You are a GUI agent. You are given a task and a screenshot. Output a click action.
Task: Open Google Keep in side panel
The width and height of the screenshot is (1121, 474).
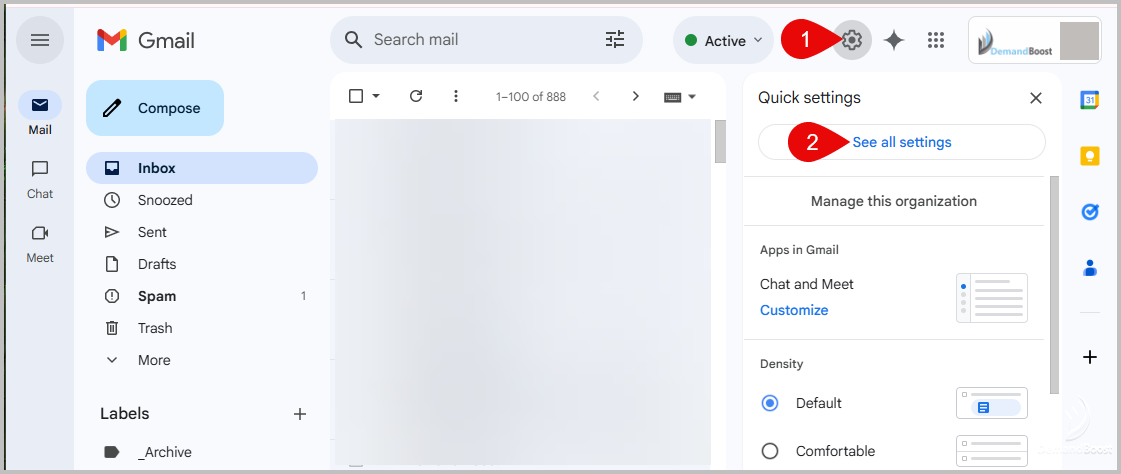pyautogui.click(x=1090, y=156)
